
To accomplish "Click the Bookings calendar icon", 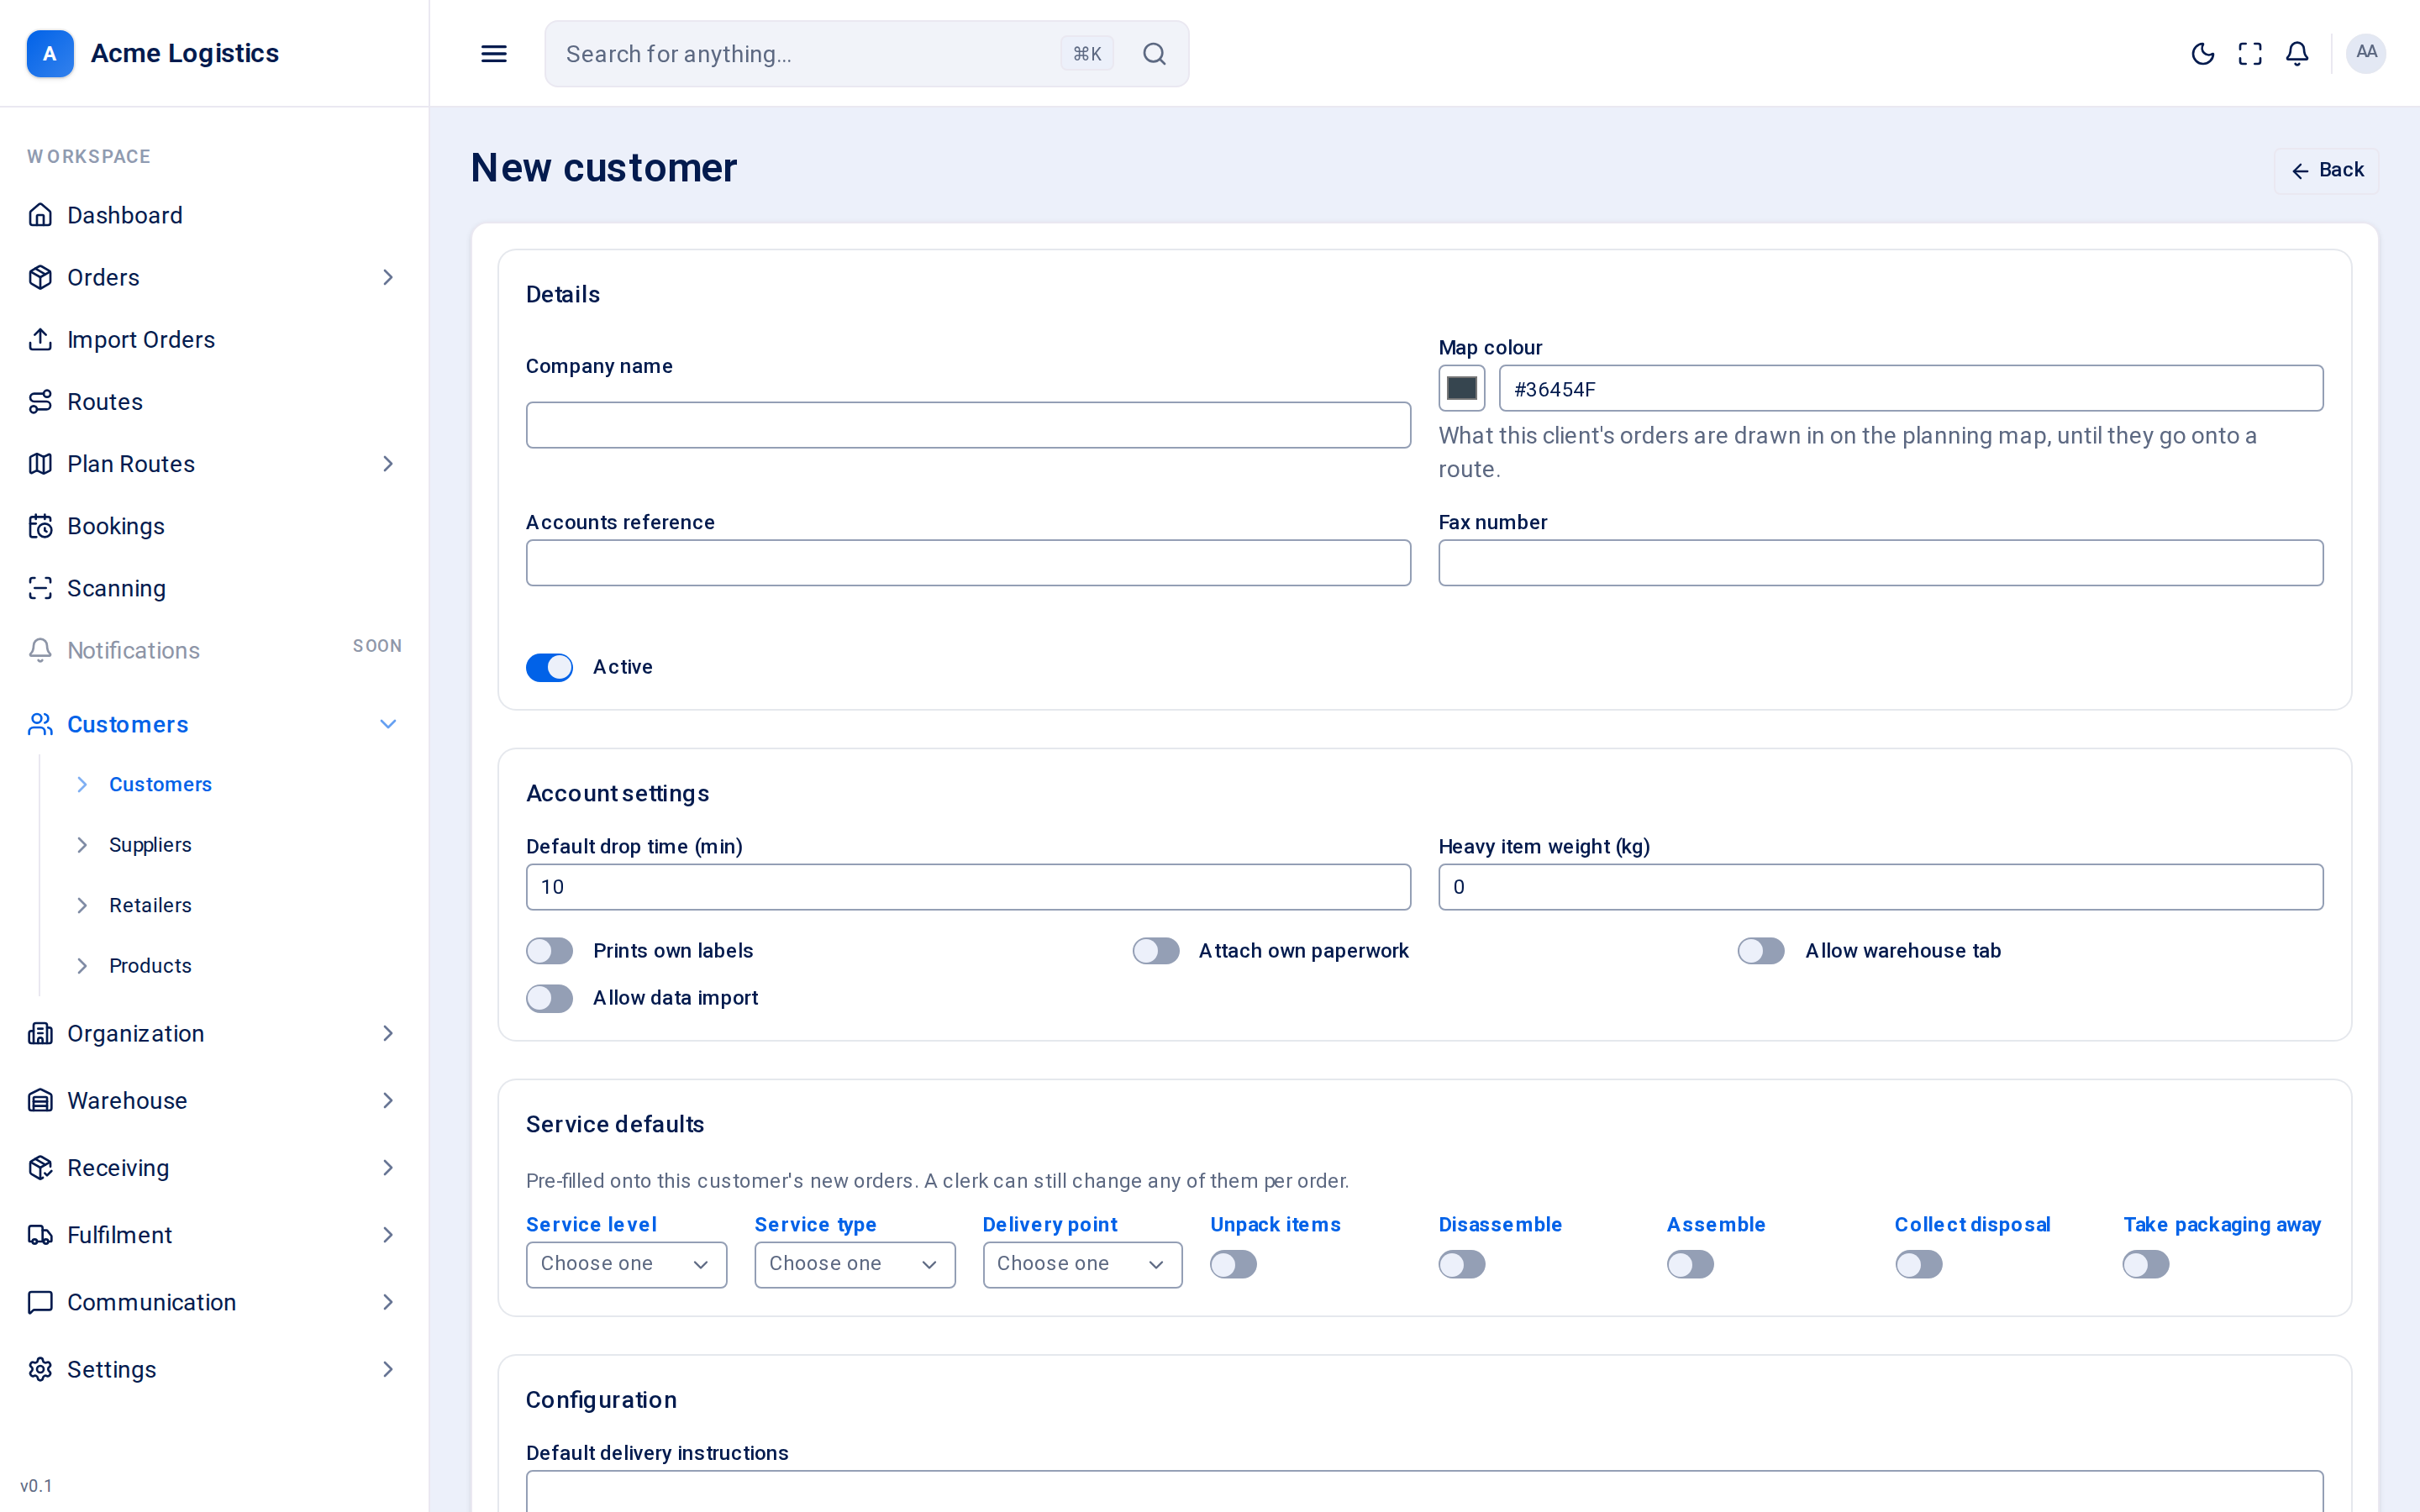I will point(40,526).
